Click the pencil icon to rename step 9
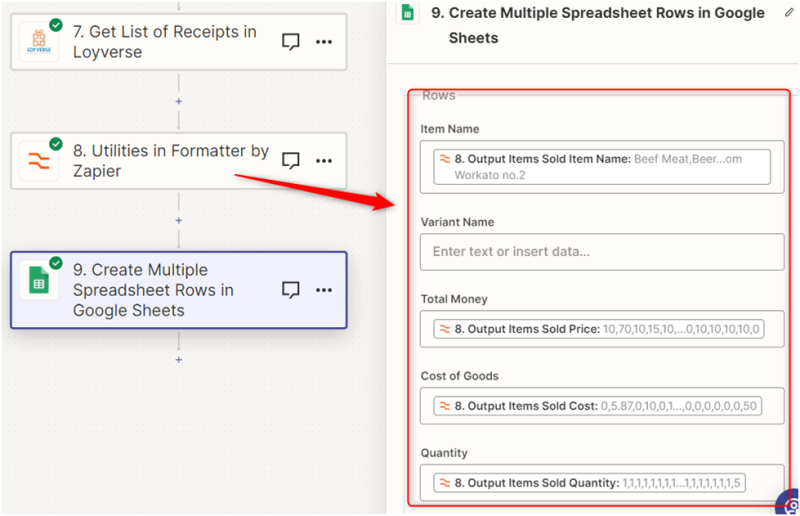This screenshot has height=516, width=800. tap(788, 13)
